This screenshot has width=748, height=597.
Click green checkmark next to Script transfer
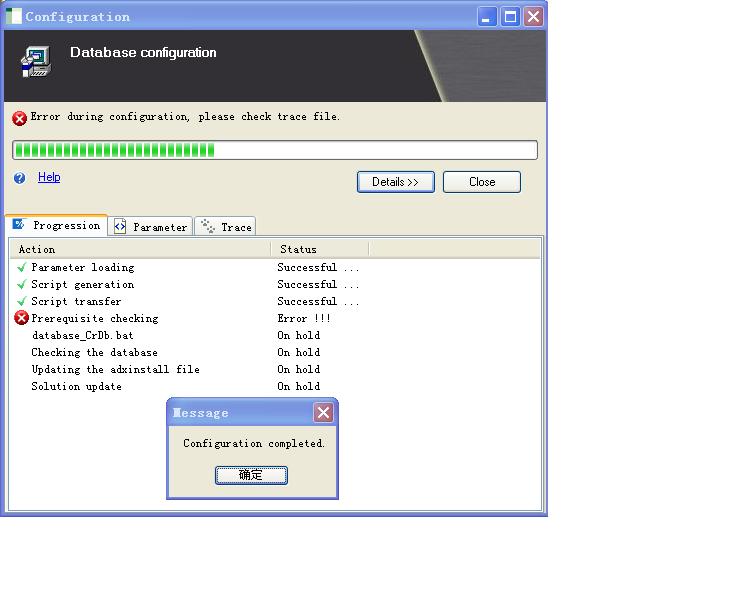tap(21, 301)
